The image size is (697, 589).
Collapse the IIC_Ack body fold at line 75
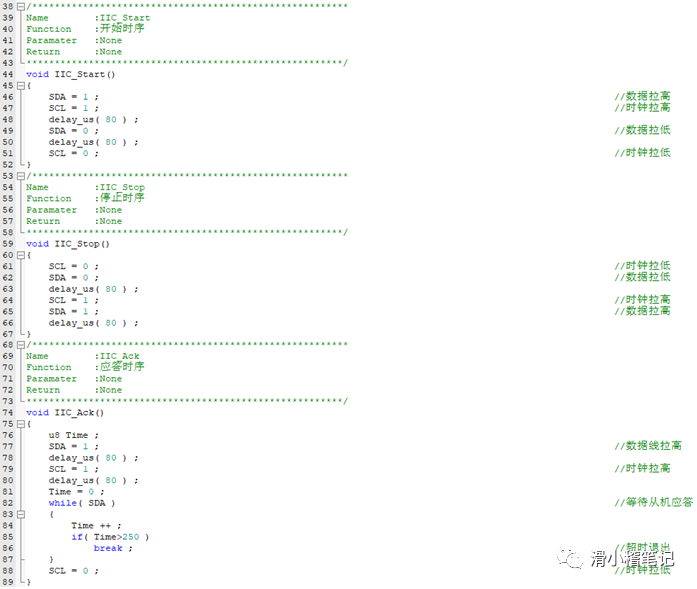[20, 424]
